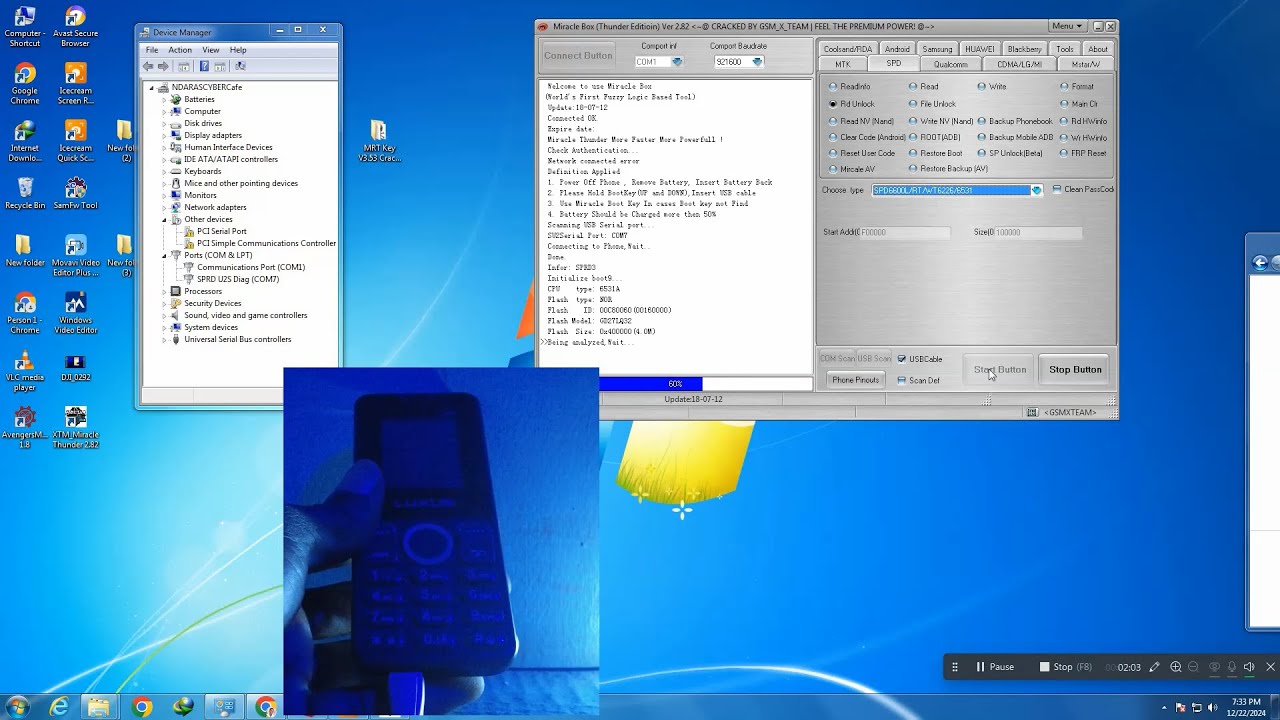This screenshot has height=720, width=1280.
Task: Select the File Unlock radio option
Action: (x=932, y=104)
